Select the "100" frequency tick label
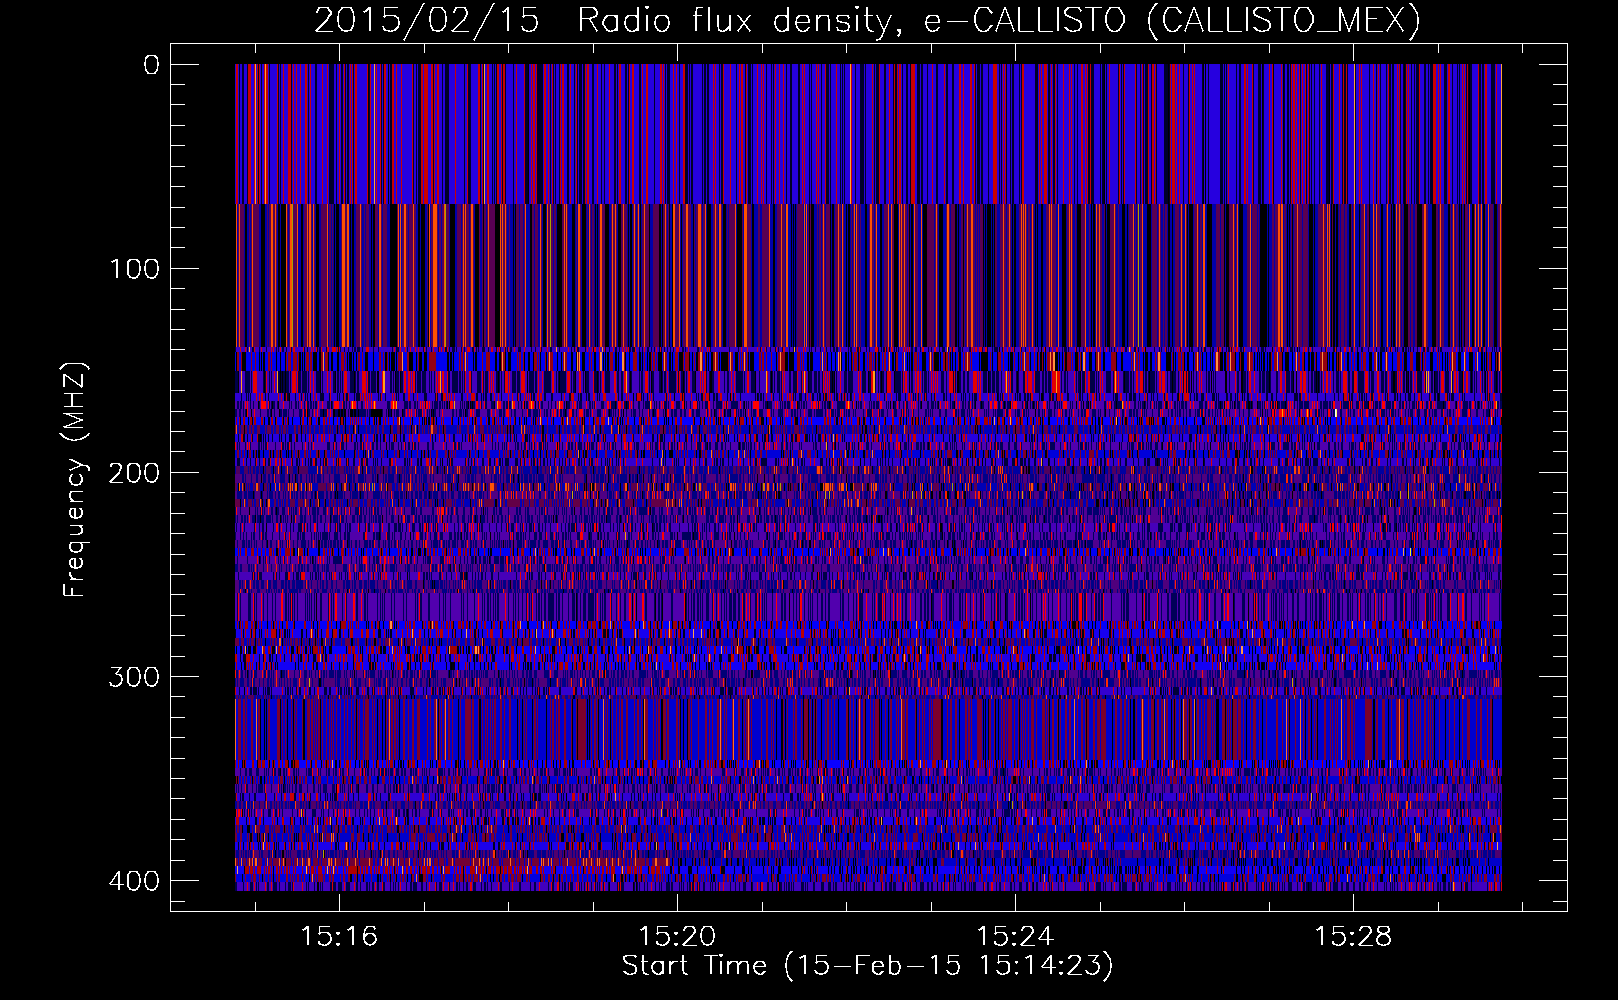 point(133,269)
